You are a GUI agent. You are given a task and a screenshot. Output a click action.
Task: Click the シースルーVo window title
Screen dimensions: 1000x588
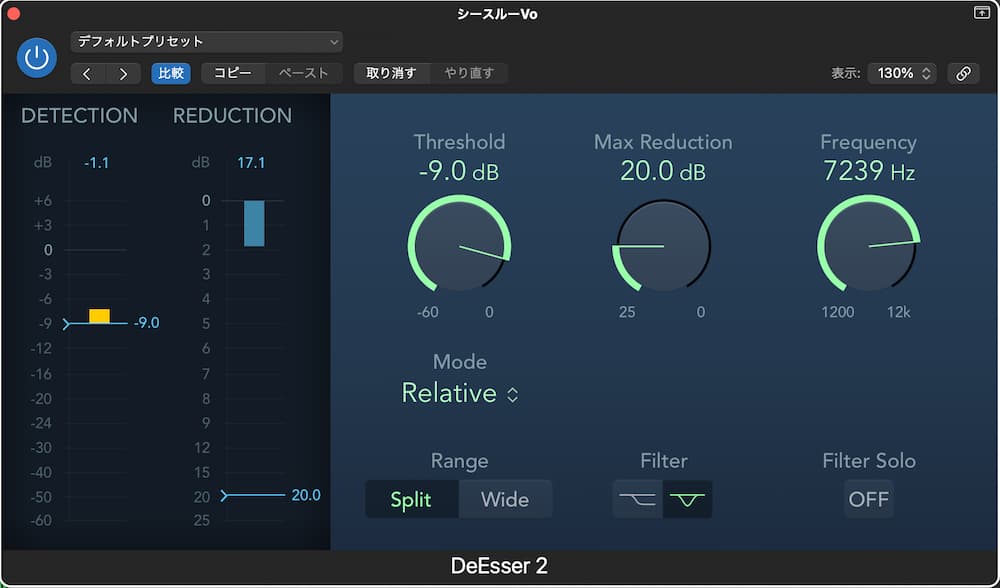click(x=497, y=13)
